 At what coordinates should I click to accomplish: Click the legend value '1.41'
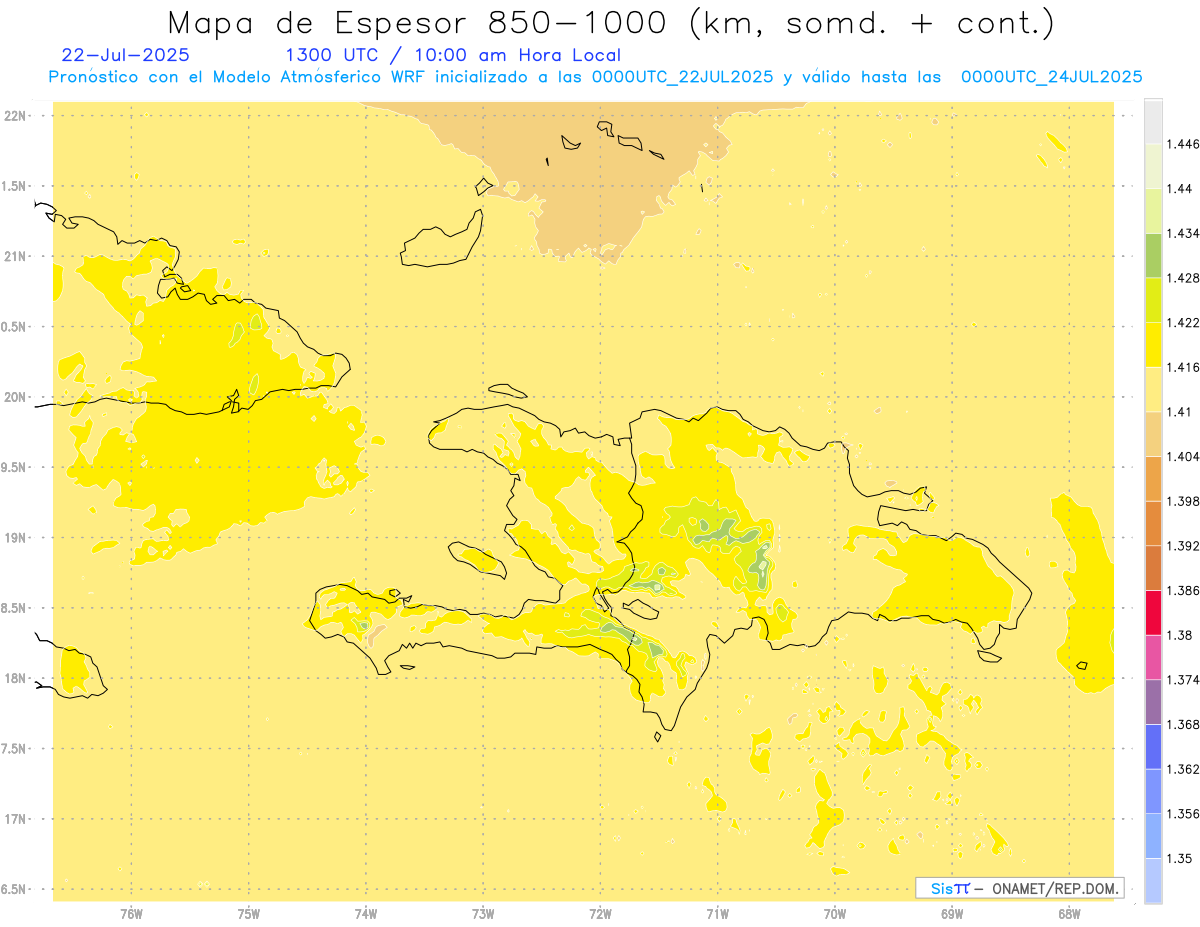pos(1180,411)
